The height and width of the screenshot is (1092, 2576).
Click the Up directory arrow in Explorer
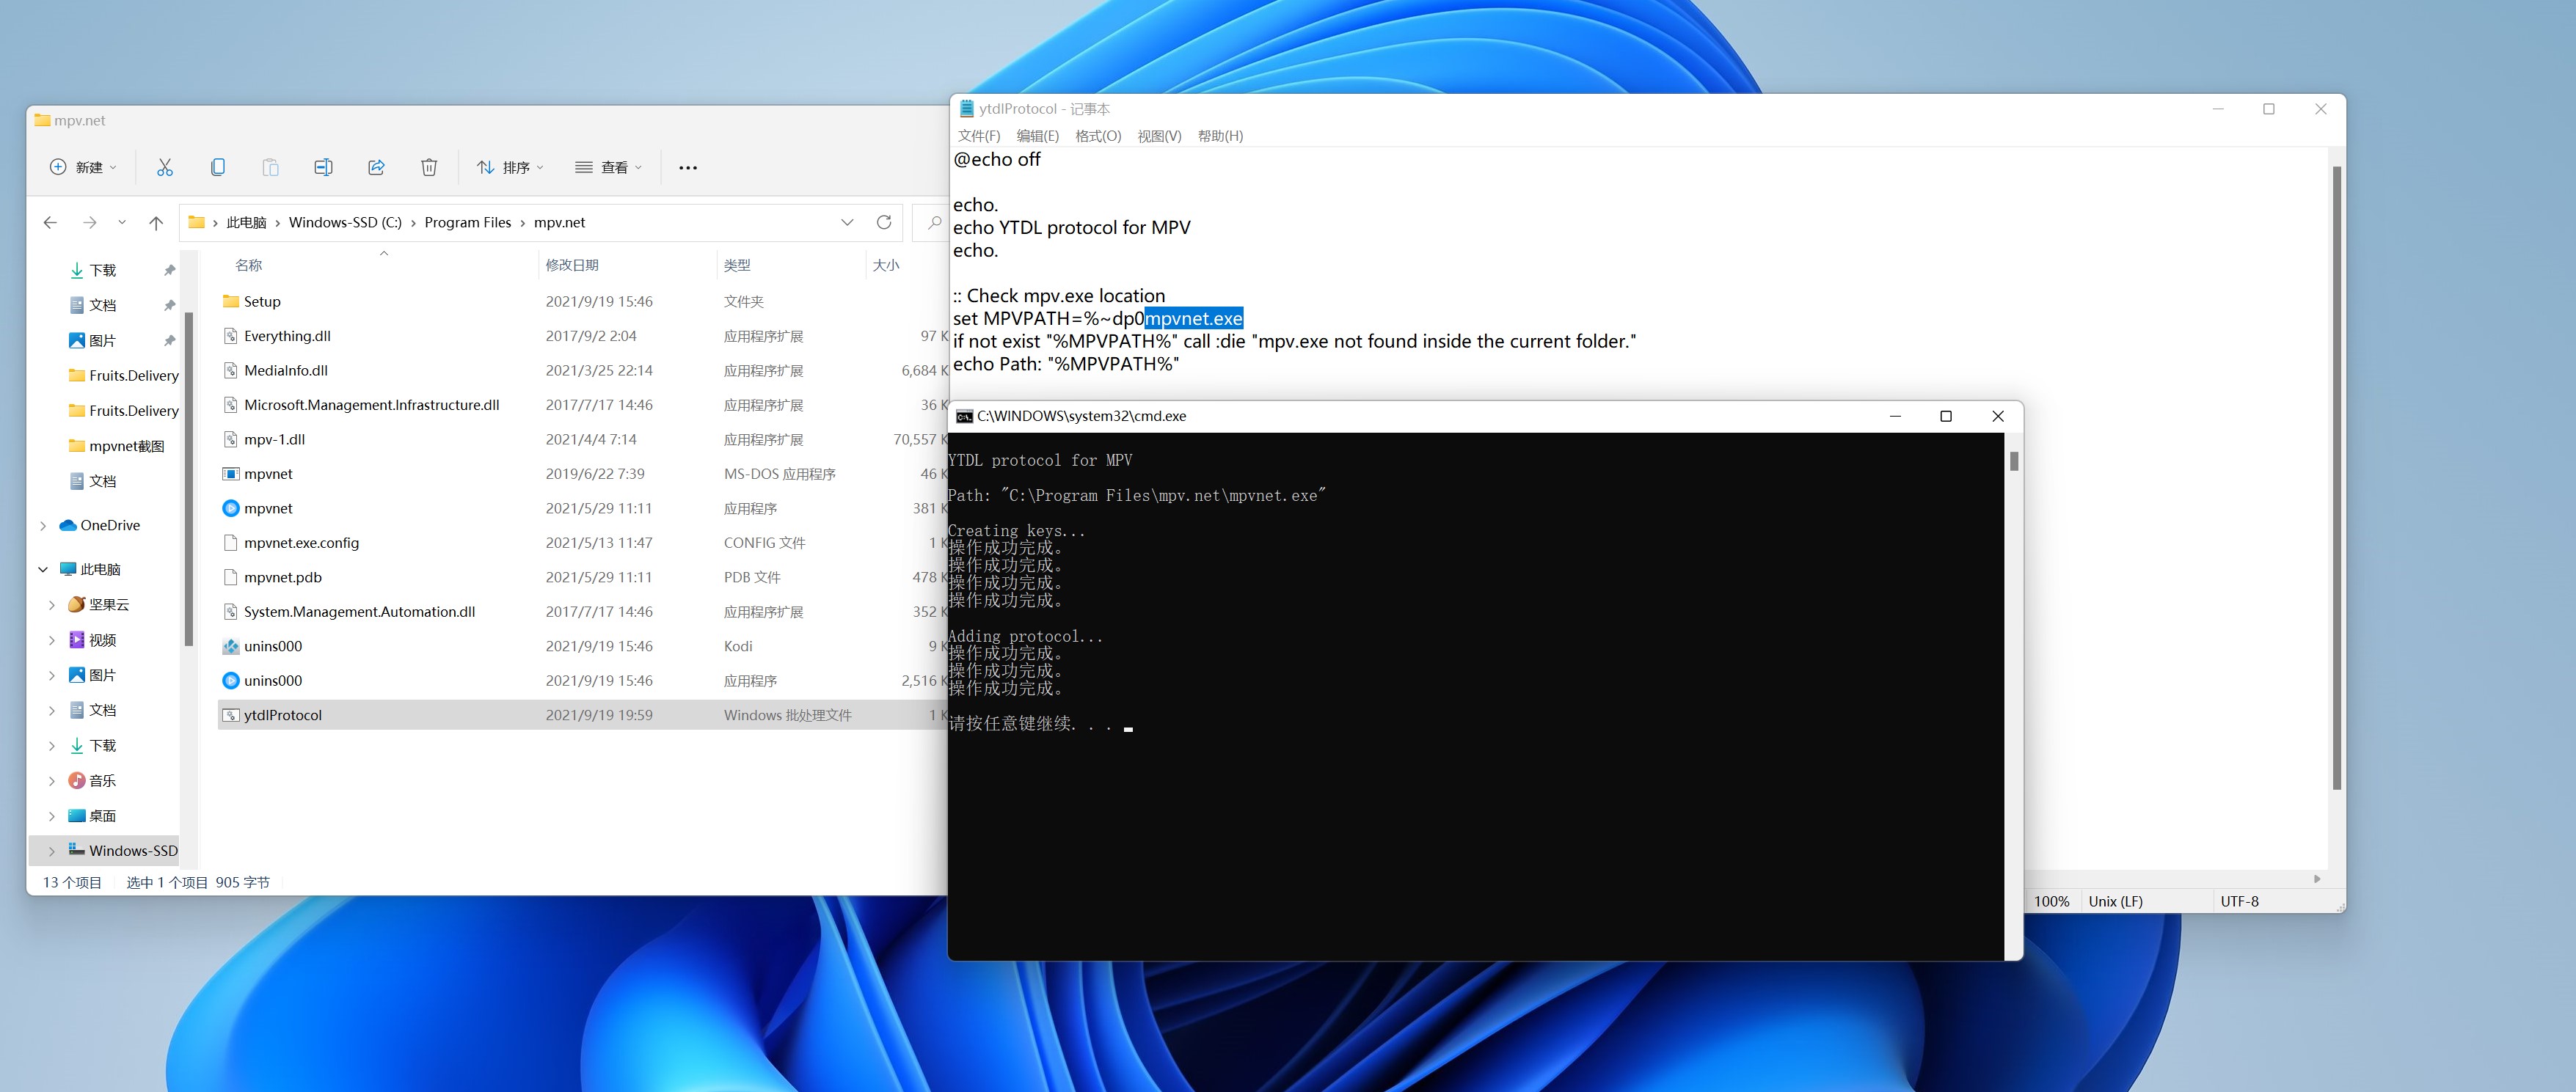156,222
